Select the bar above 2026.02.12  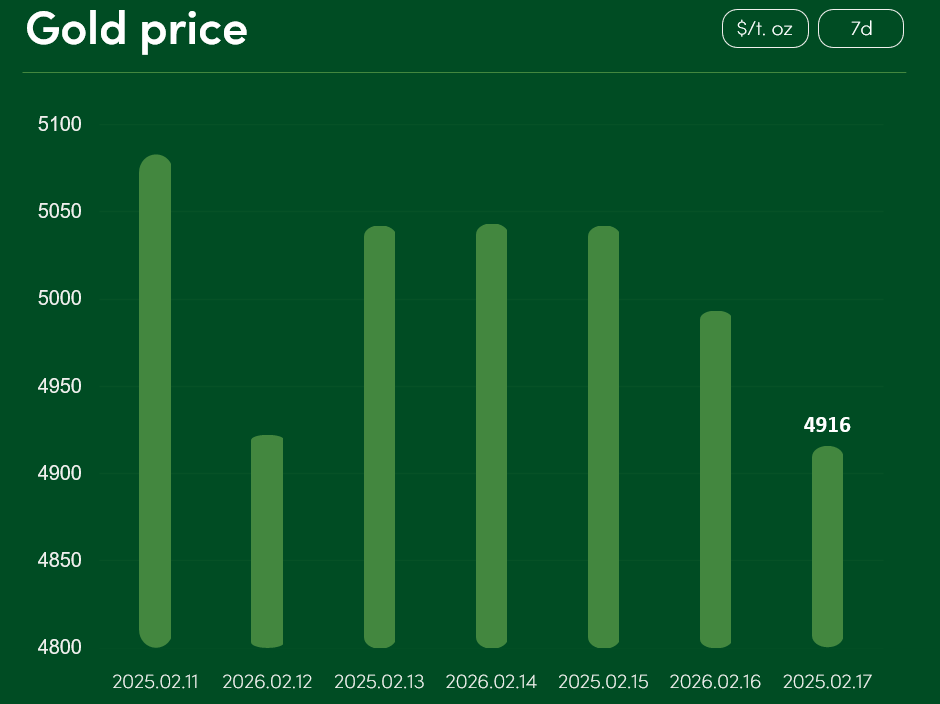(267, 541)
